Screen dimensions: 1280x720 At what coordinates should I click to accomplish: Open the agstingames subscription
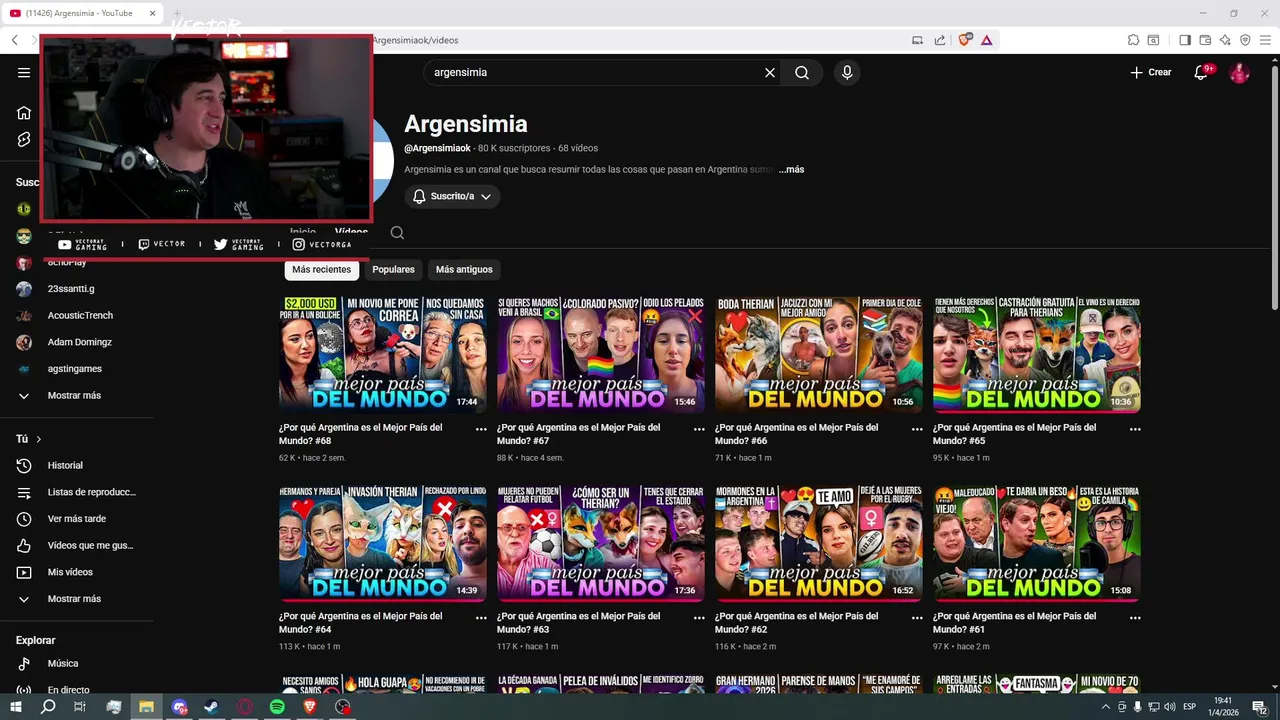(x=77, y=369)
